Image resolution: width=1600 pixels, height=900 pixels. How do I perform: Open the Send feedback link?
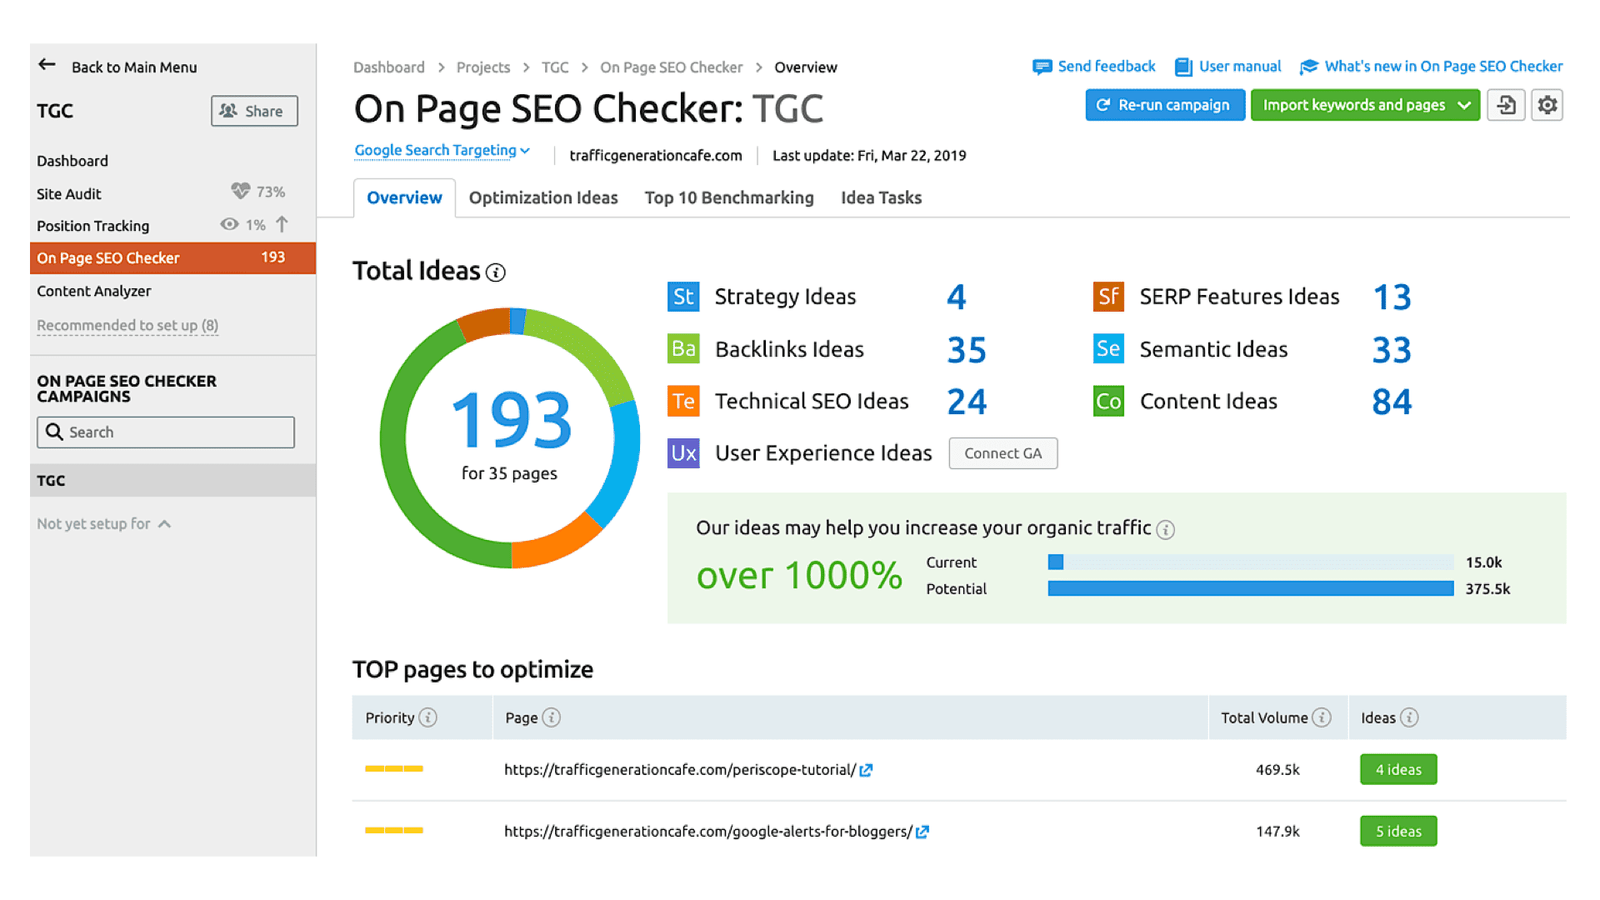point(1104,66)
